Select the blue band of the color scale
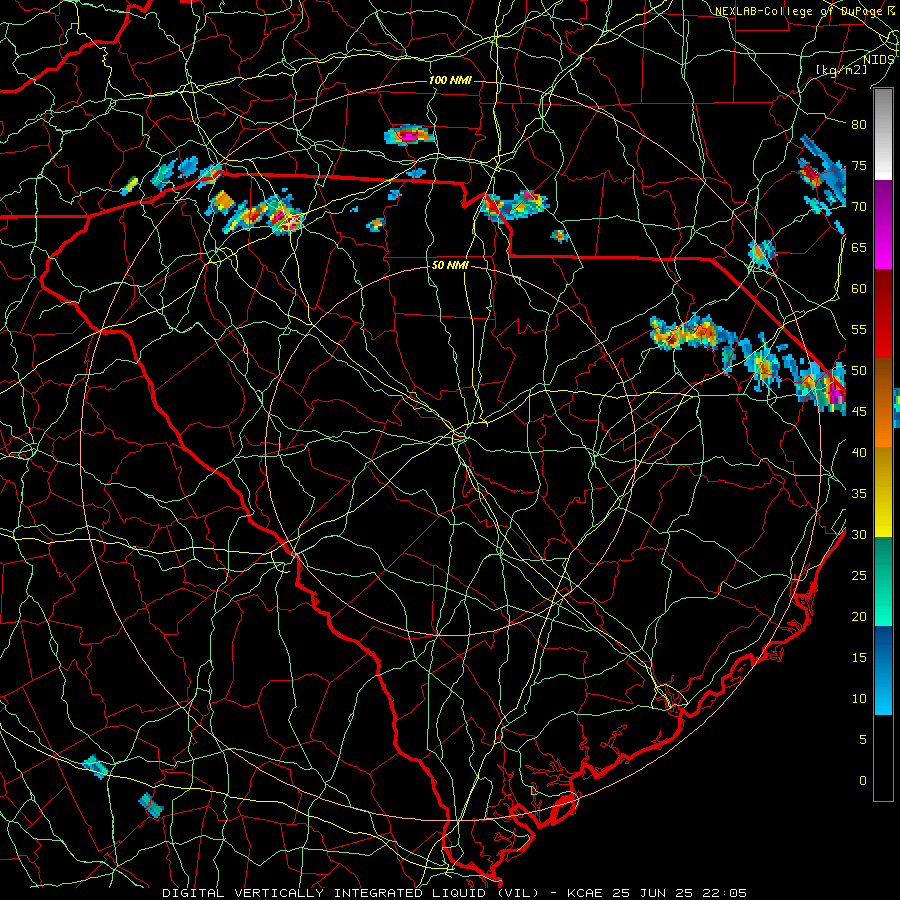The image size is (900, 900). (883, 670)
